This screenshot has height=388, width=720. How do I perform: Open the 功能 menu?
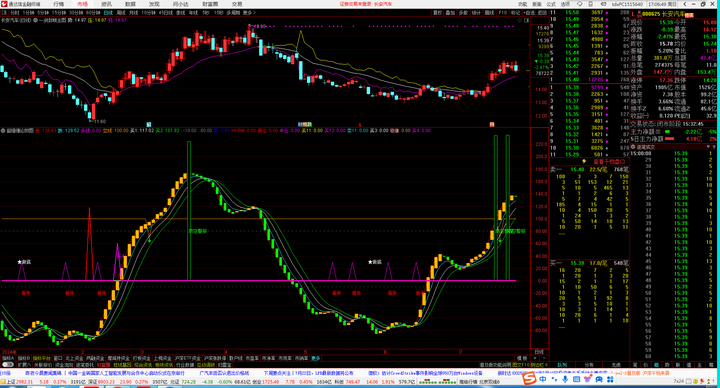coord(523,4)
